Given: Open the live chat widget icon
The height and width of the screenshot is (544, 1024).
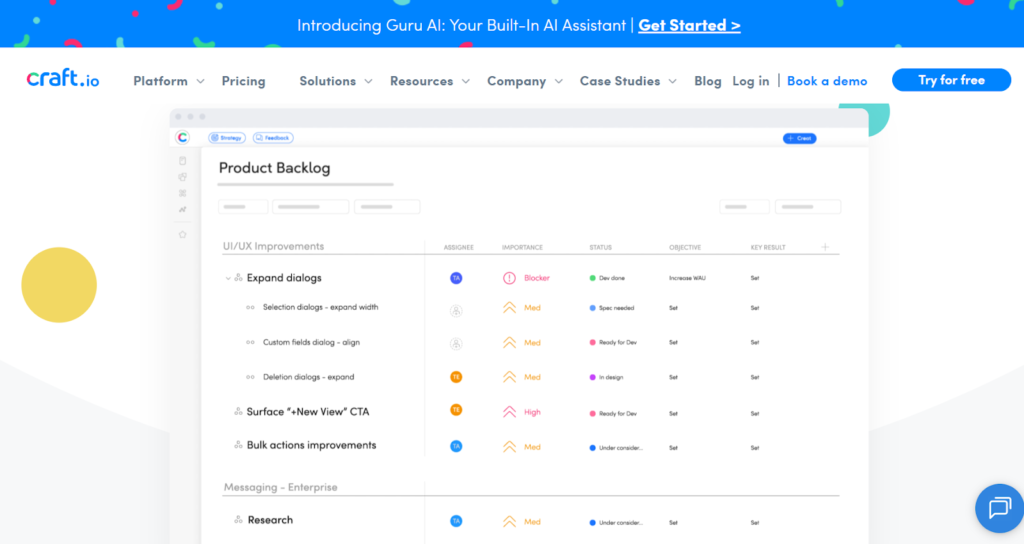Looking at the screenshot, I should pos(999,508).
